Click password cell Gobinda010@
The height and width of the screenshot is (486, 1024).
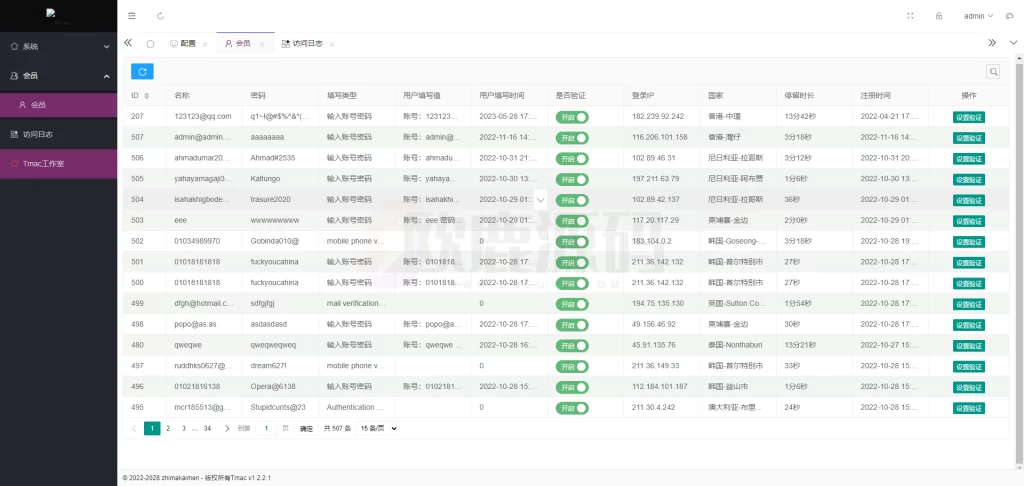pos(274,241)
